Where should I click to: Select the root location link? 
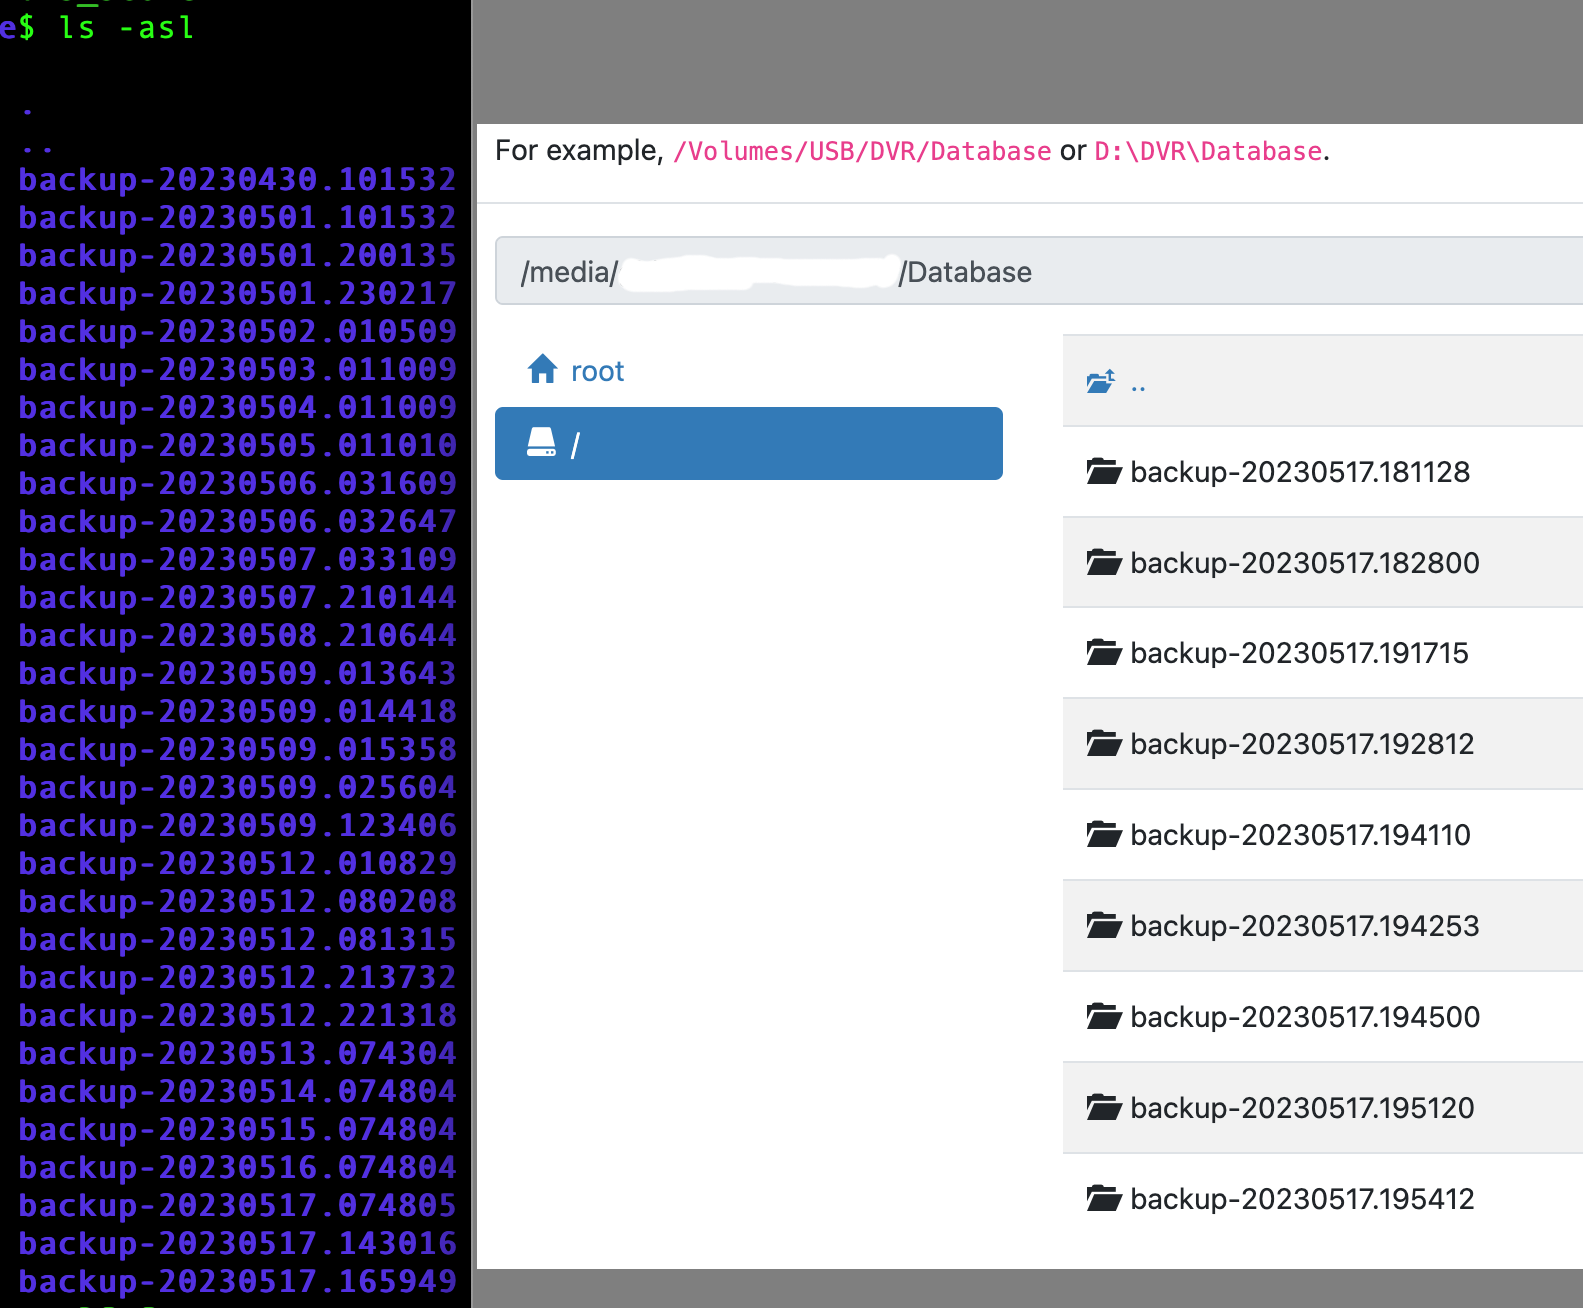597,371
